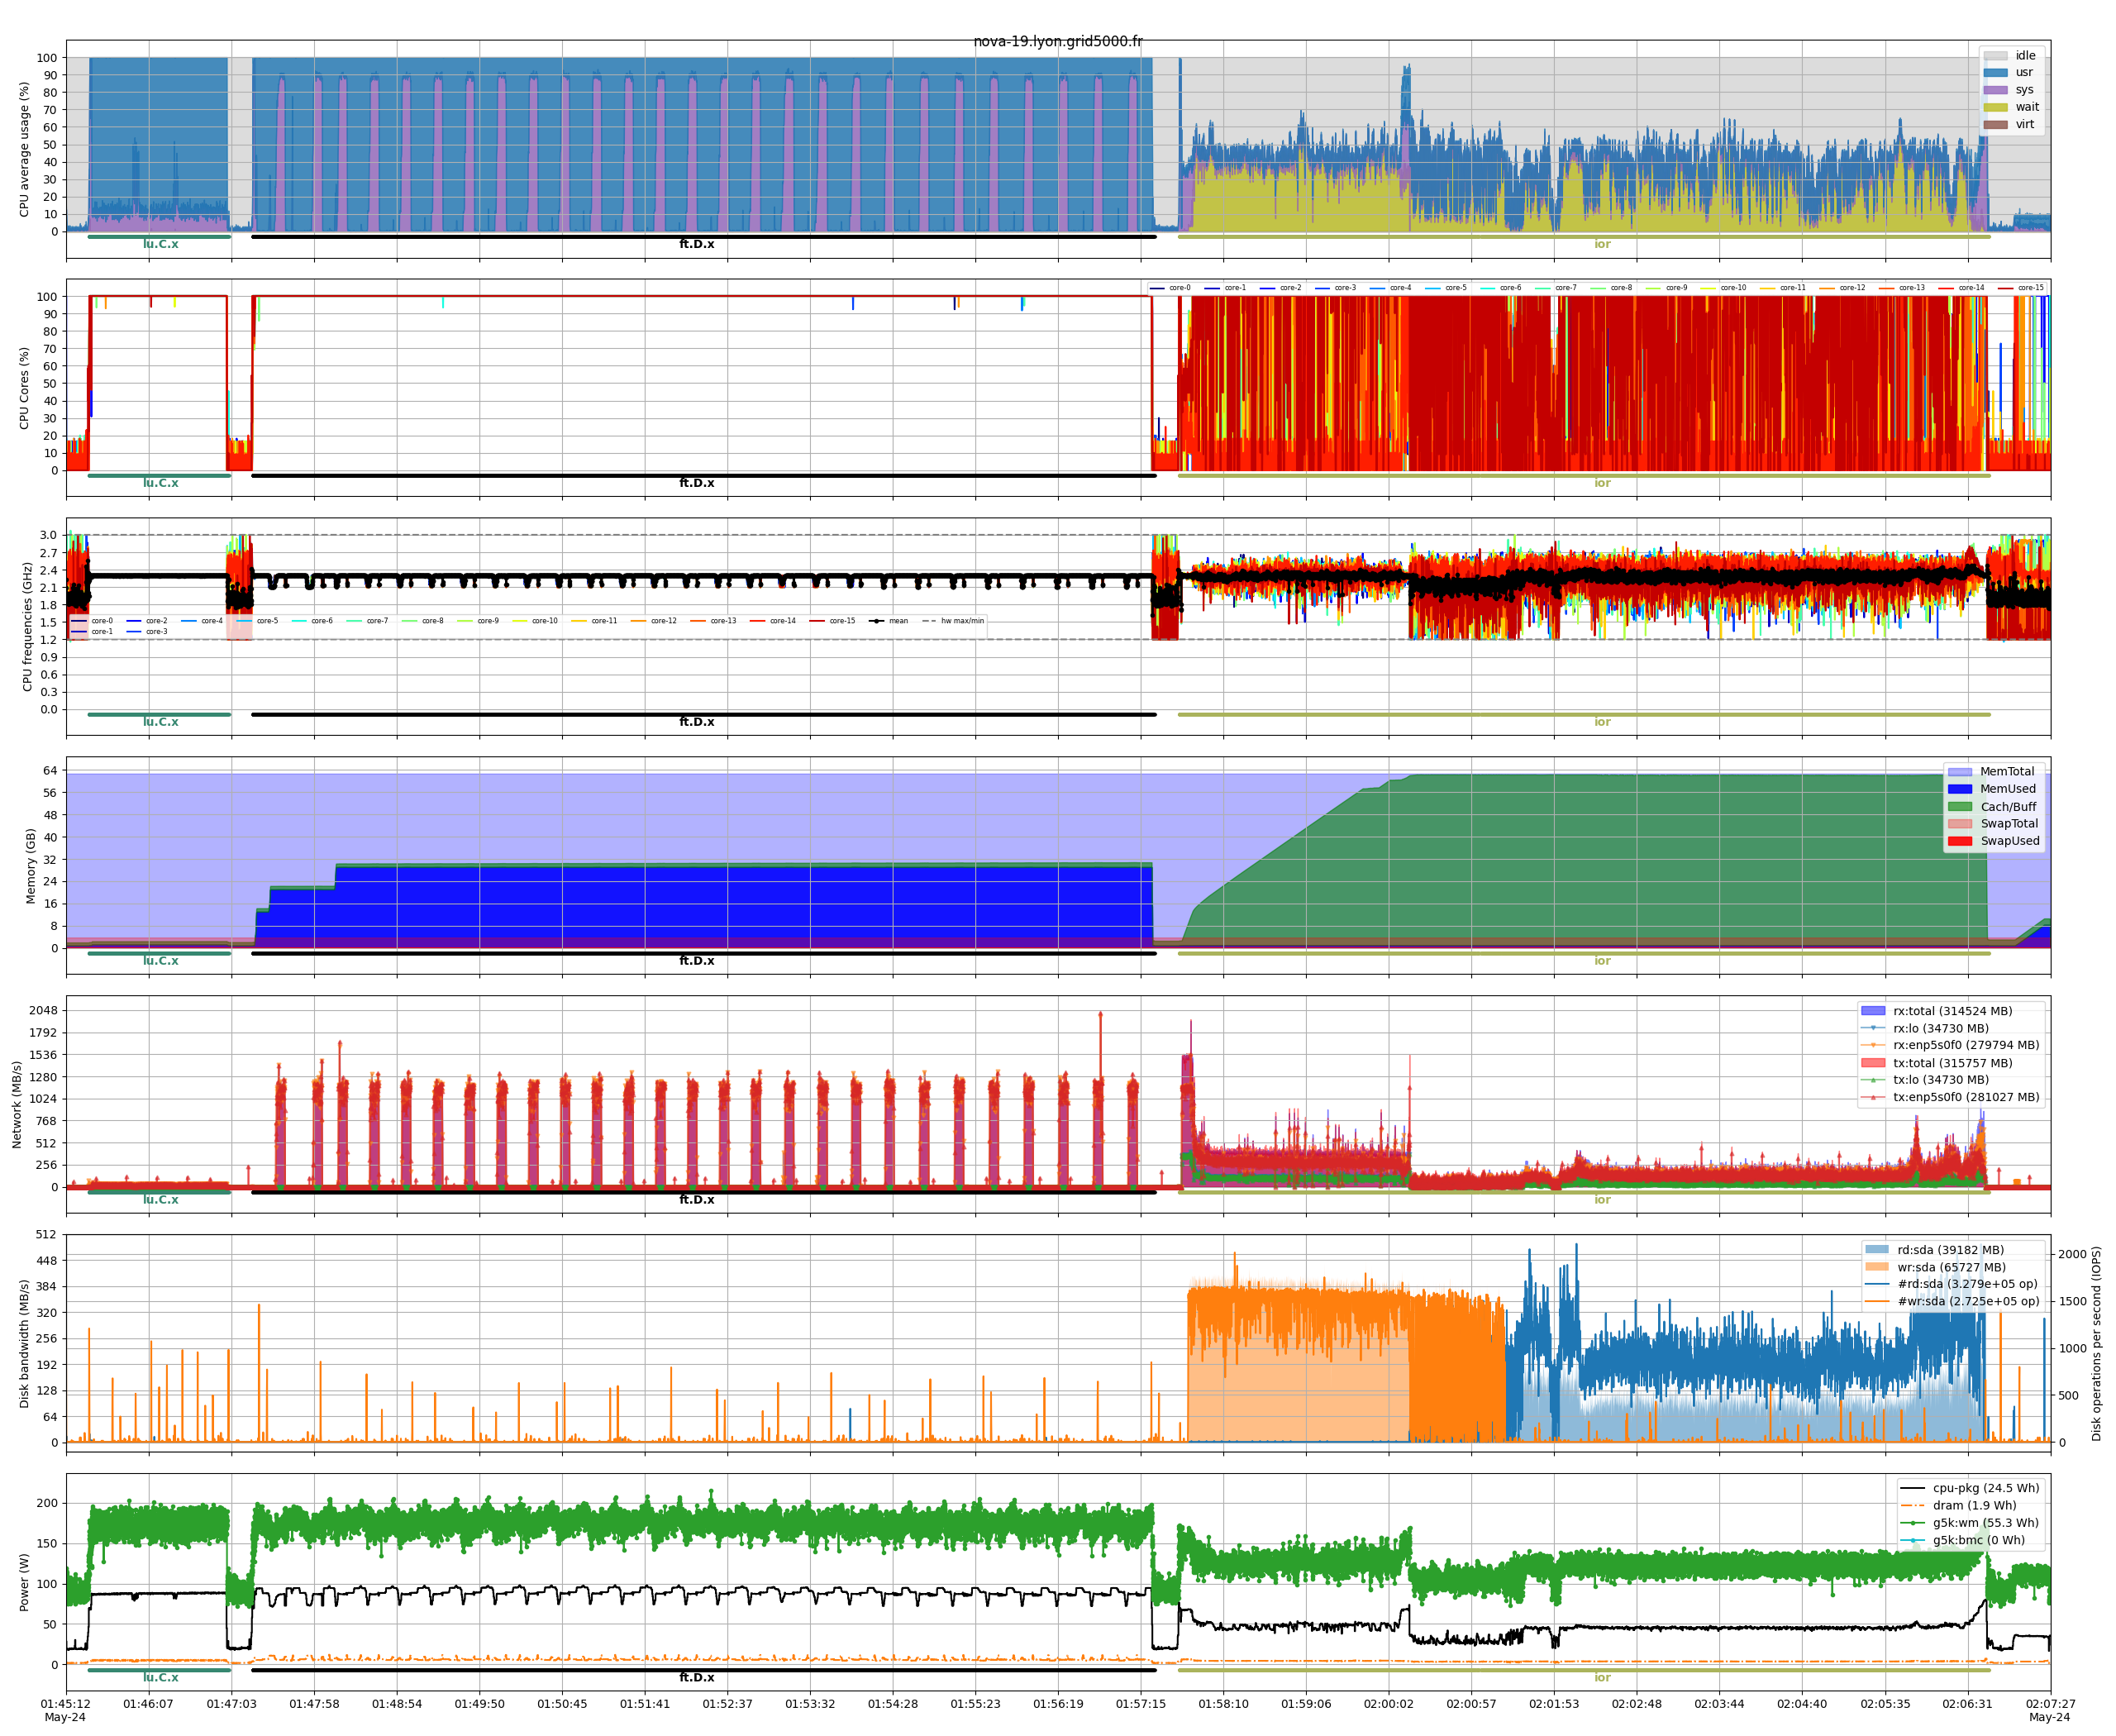The width and height of the screenshot is (2116, 1736).
Task: Click the gray "idle" legend swatch
Action: (x=1995, y=56)
